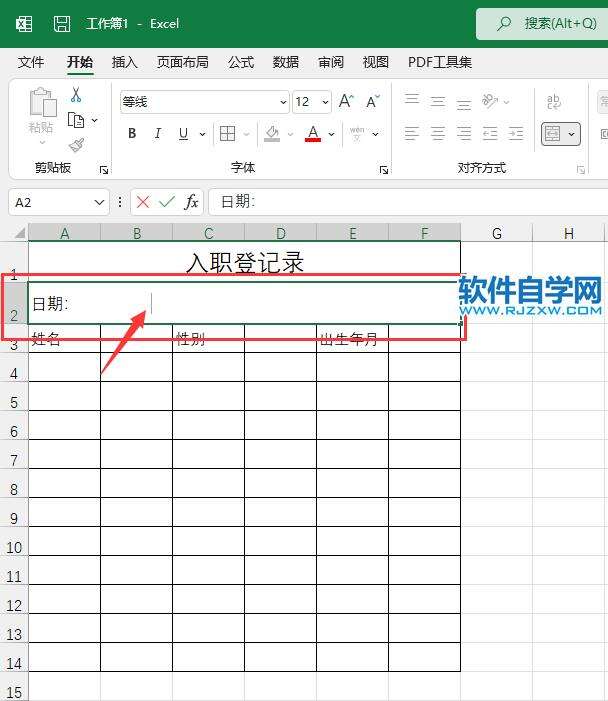Click the Wrap Text icon

point(554,102)
